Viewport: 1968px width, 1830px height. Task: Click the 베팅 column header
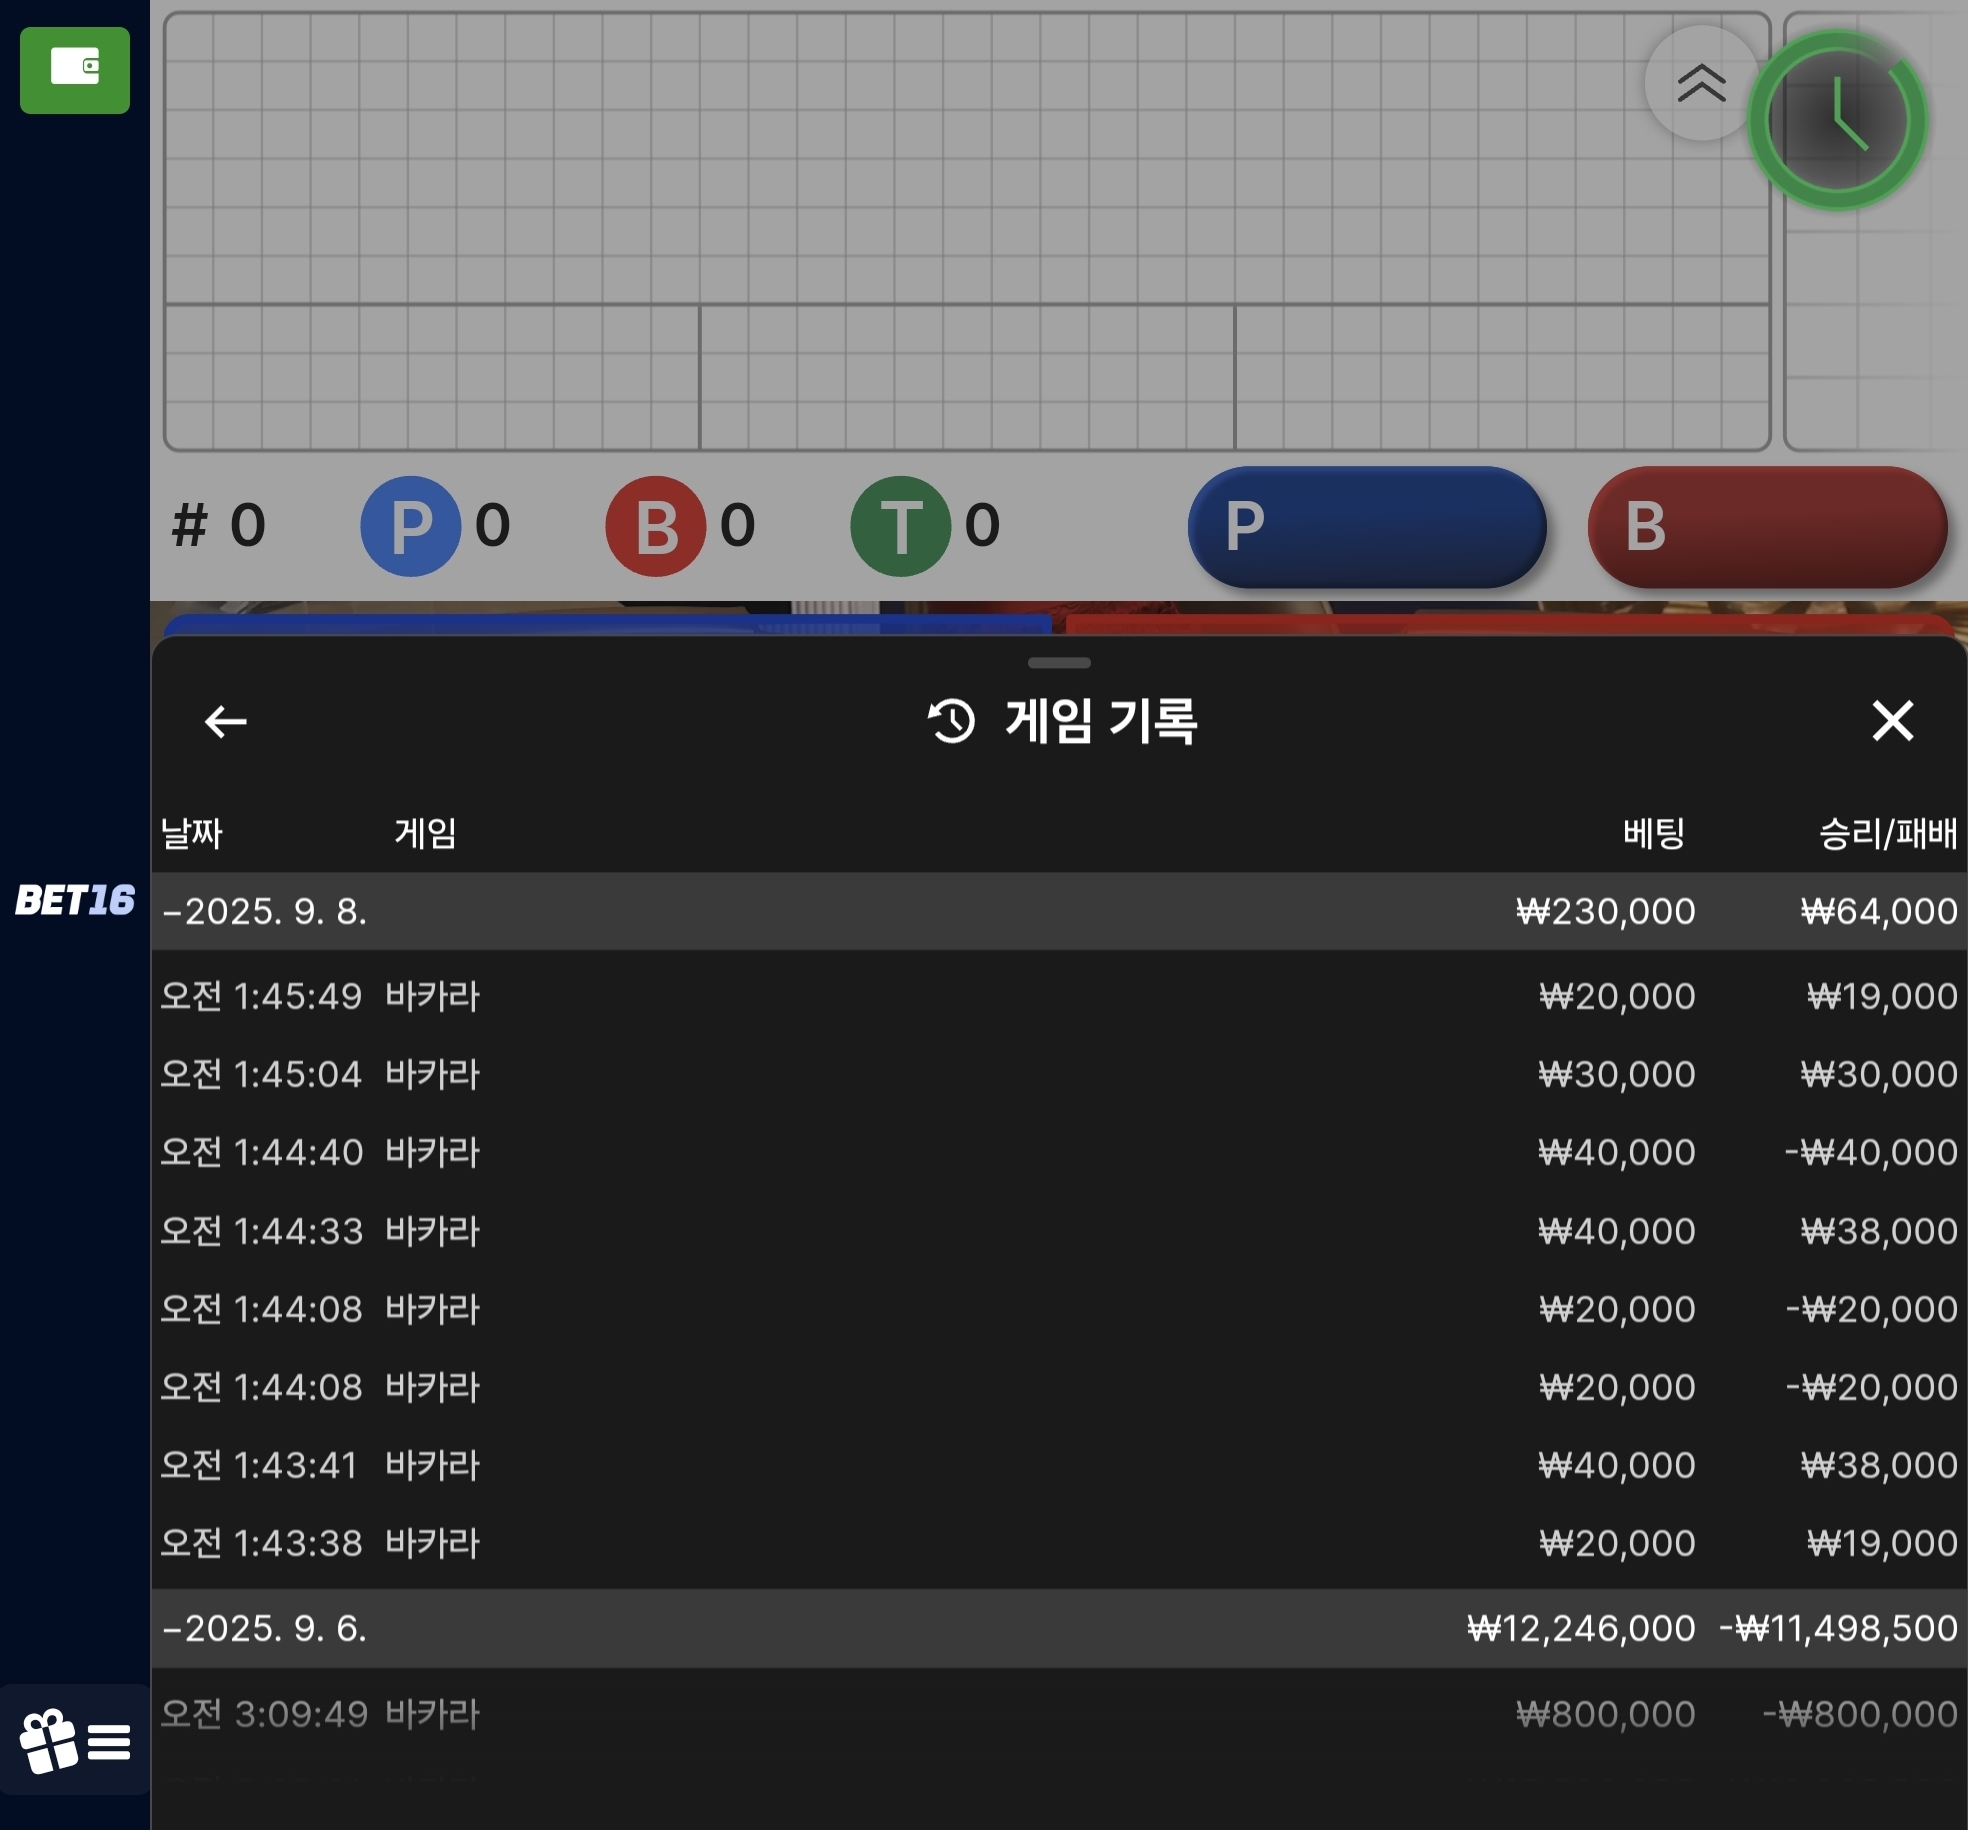[x=1654, y=833]
